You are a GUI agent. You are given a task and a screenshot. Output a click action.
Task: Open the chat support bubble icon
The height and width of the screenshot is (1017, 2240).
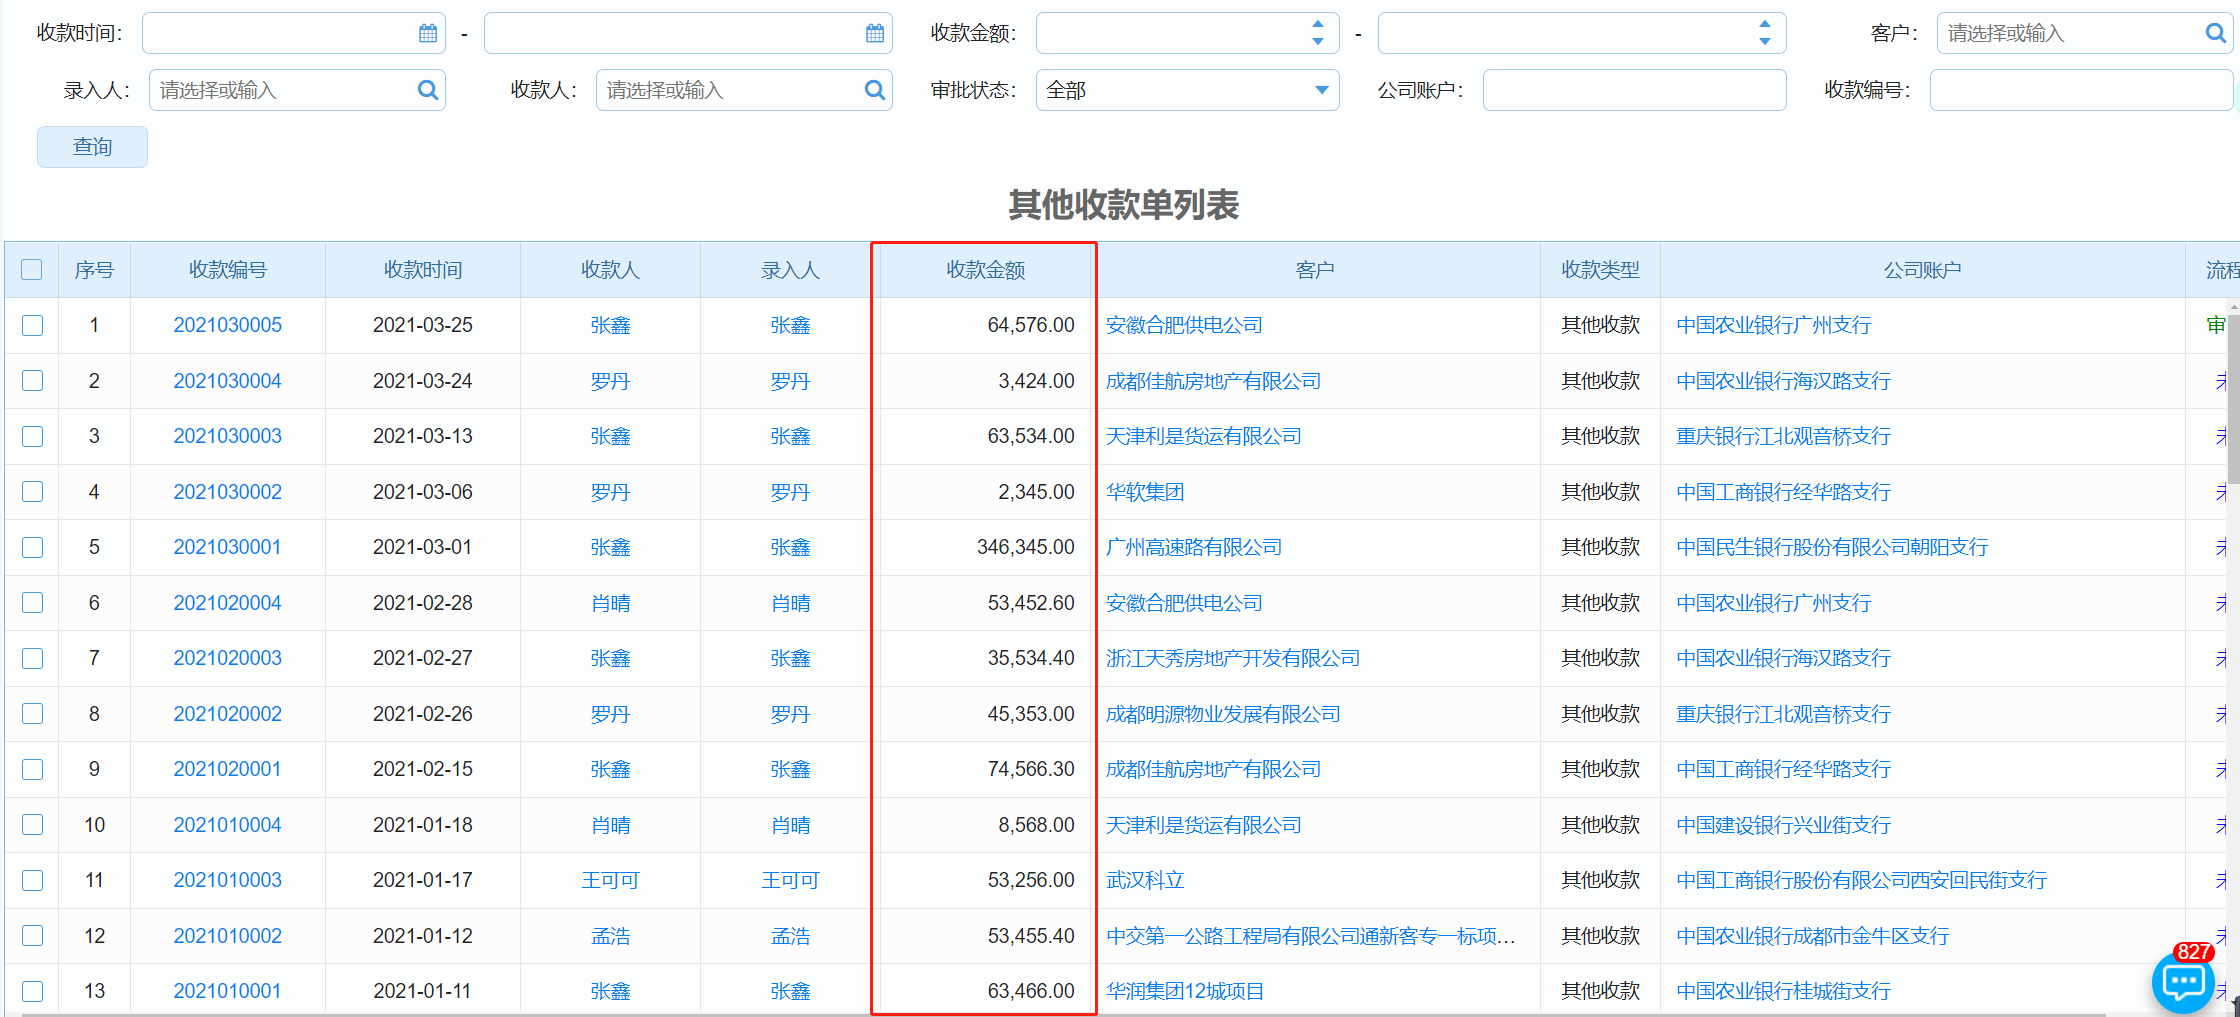[x=2182, y=982]
